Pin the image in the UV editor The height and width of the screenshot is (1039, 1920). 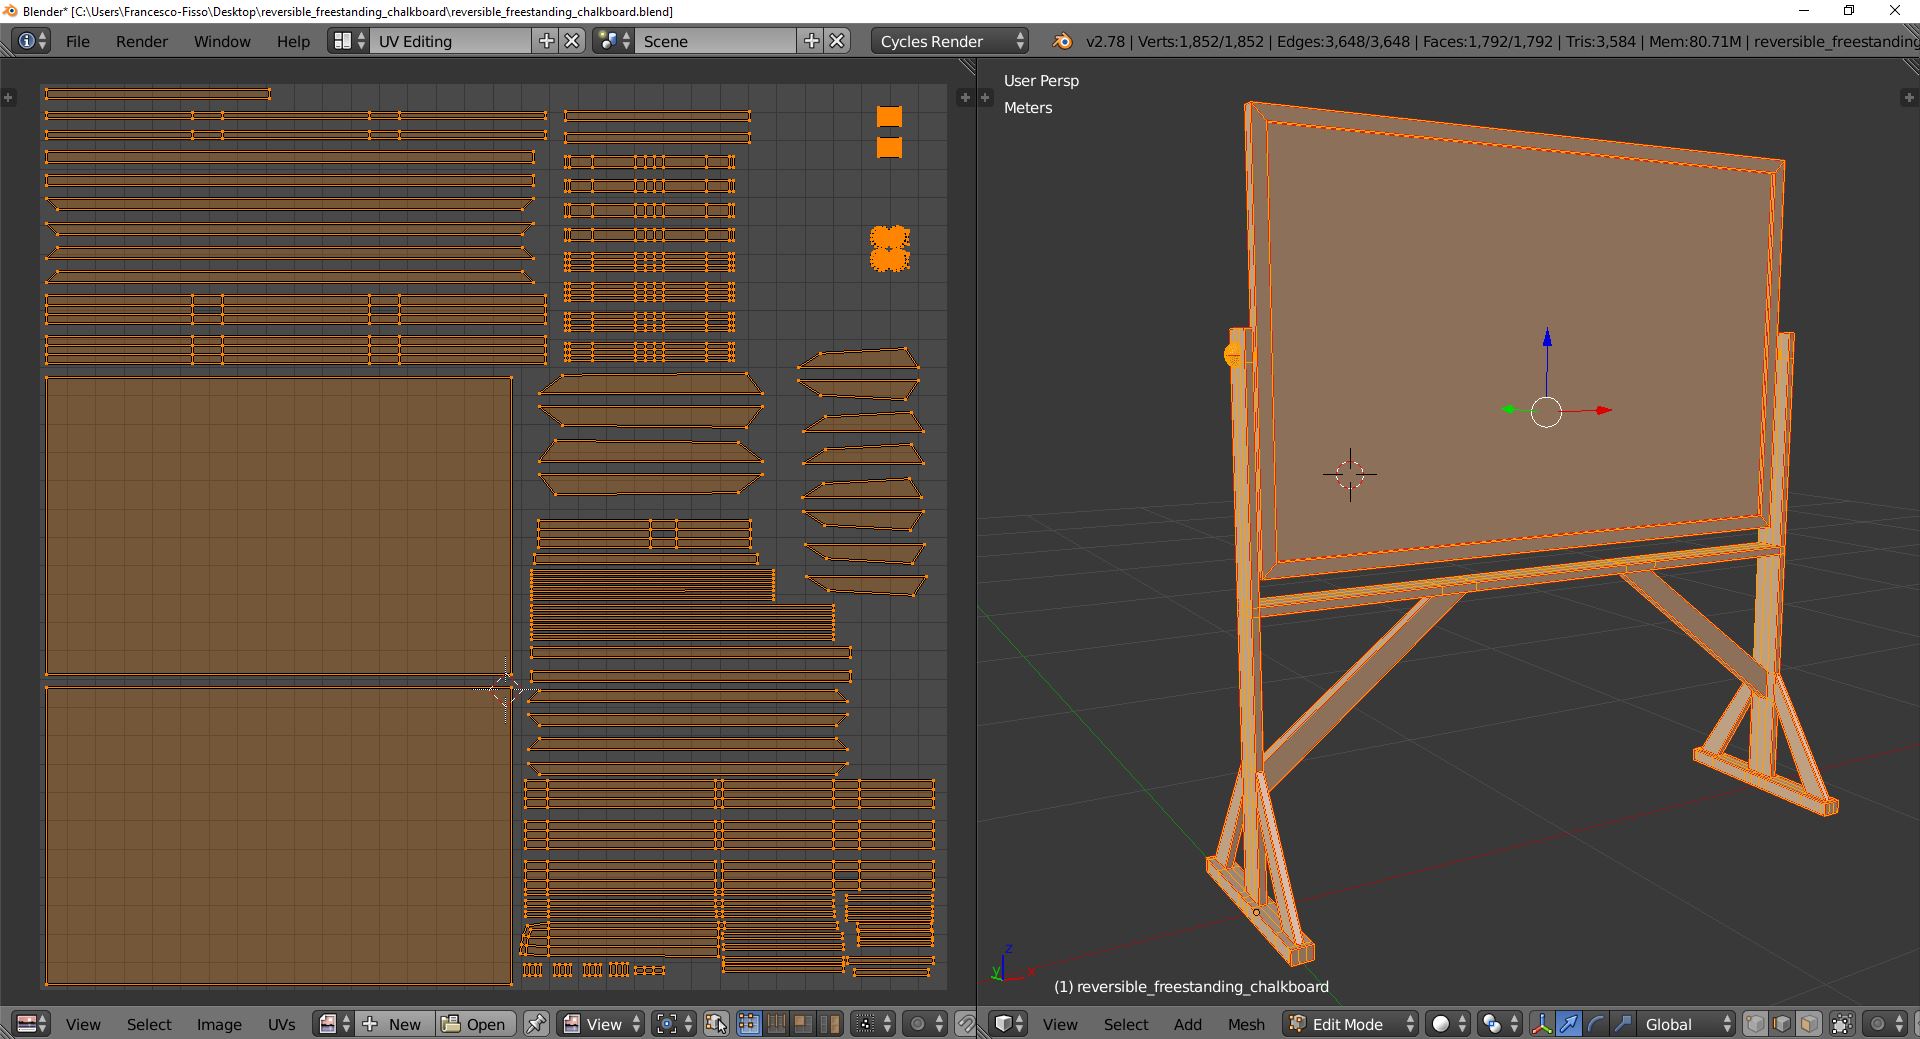[x=536, y=1024]
